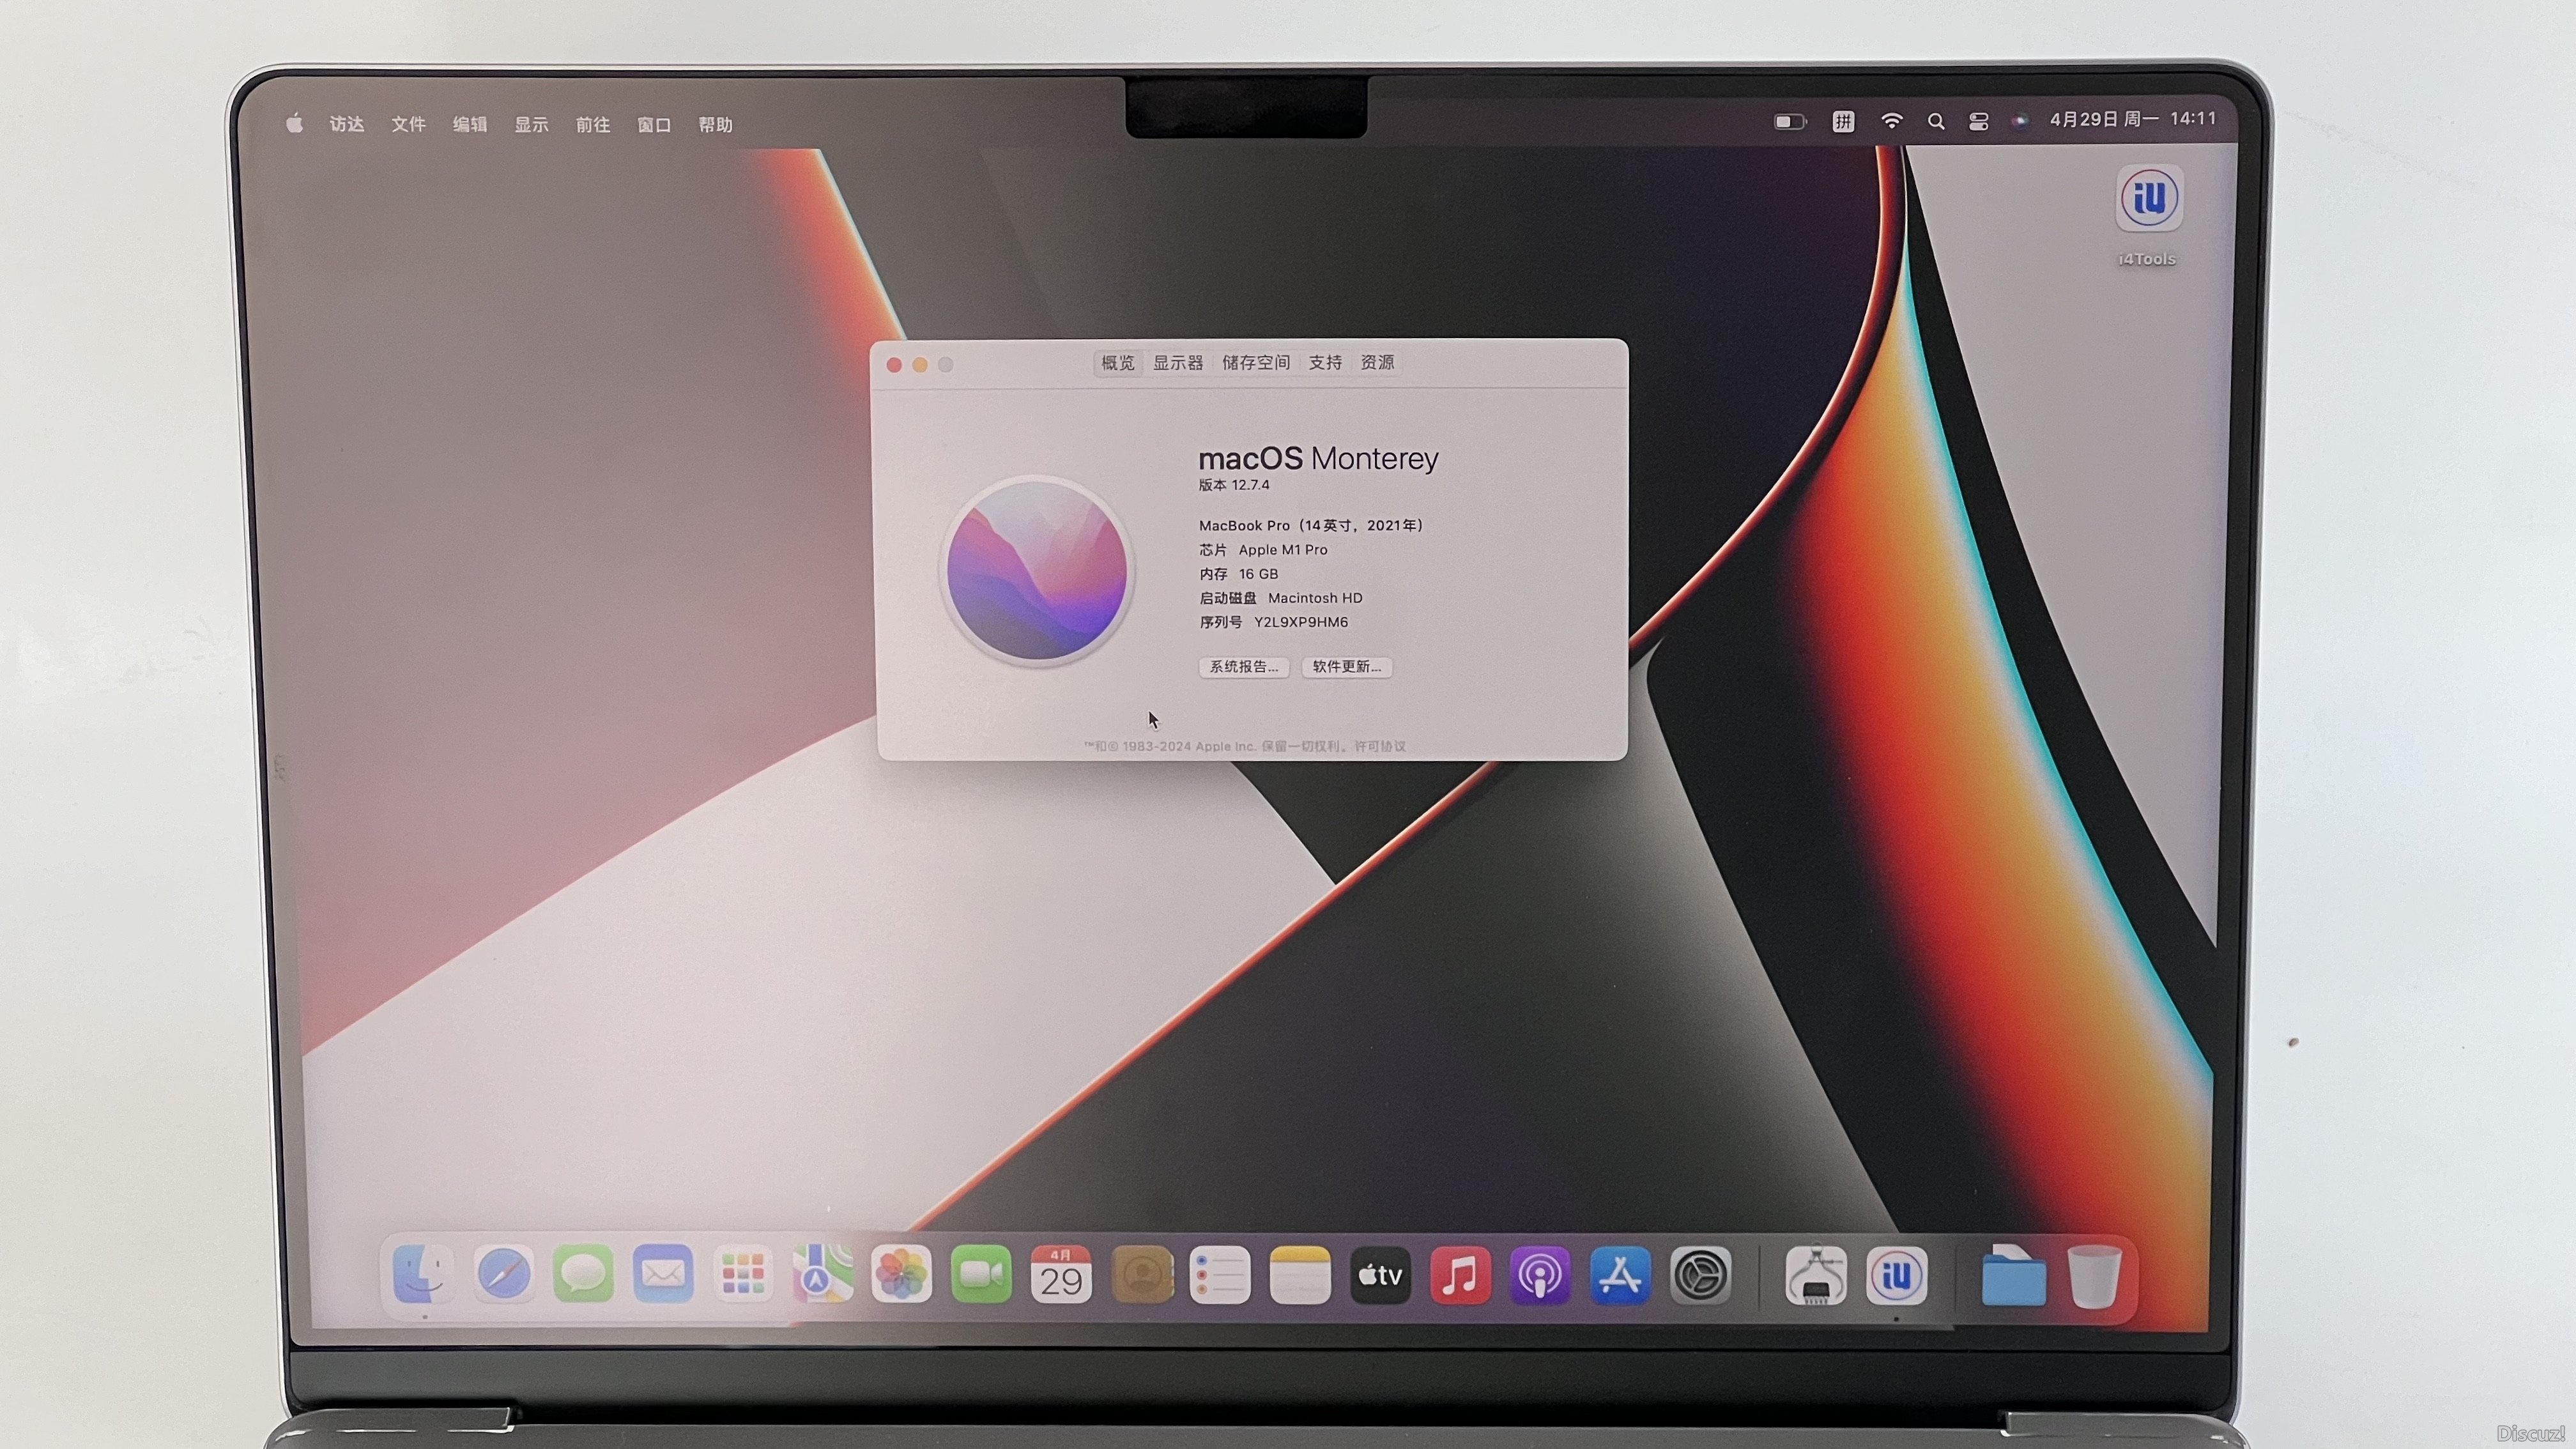Open Mail app in Dock
The width and height of the screenshot is (2576, 1449).
(663, 1274)
